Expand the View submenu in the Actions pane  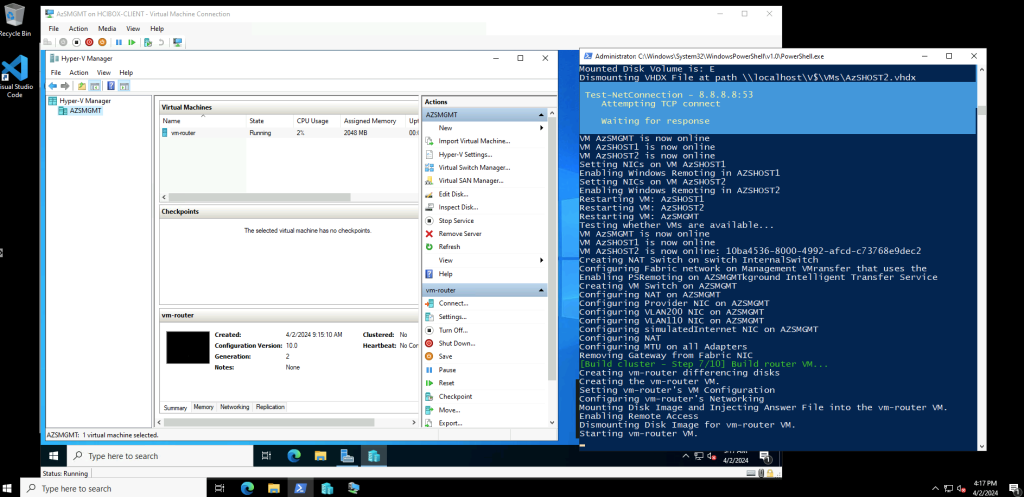point(485,260)
